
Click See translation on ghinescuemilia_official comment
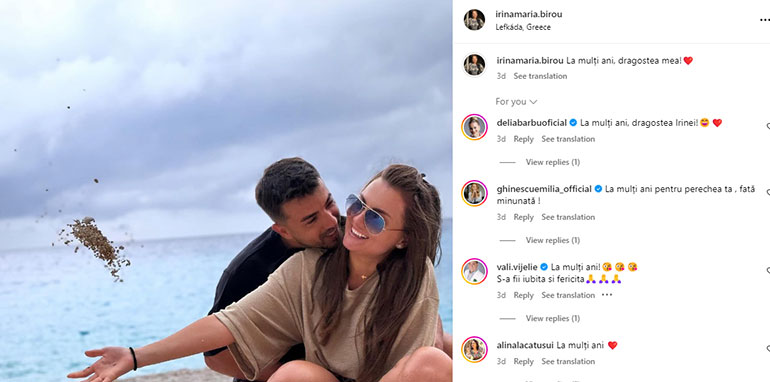point(568,217)
